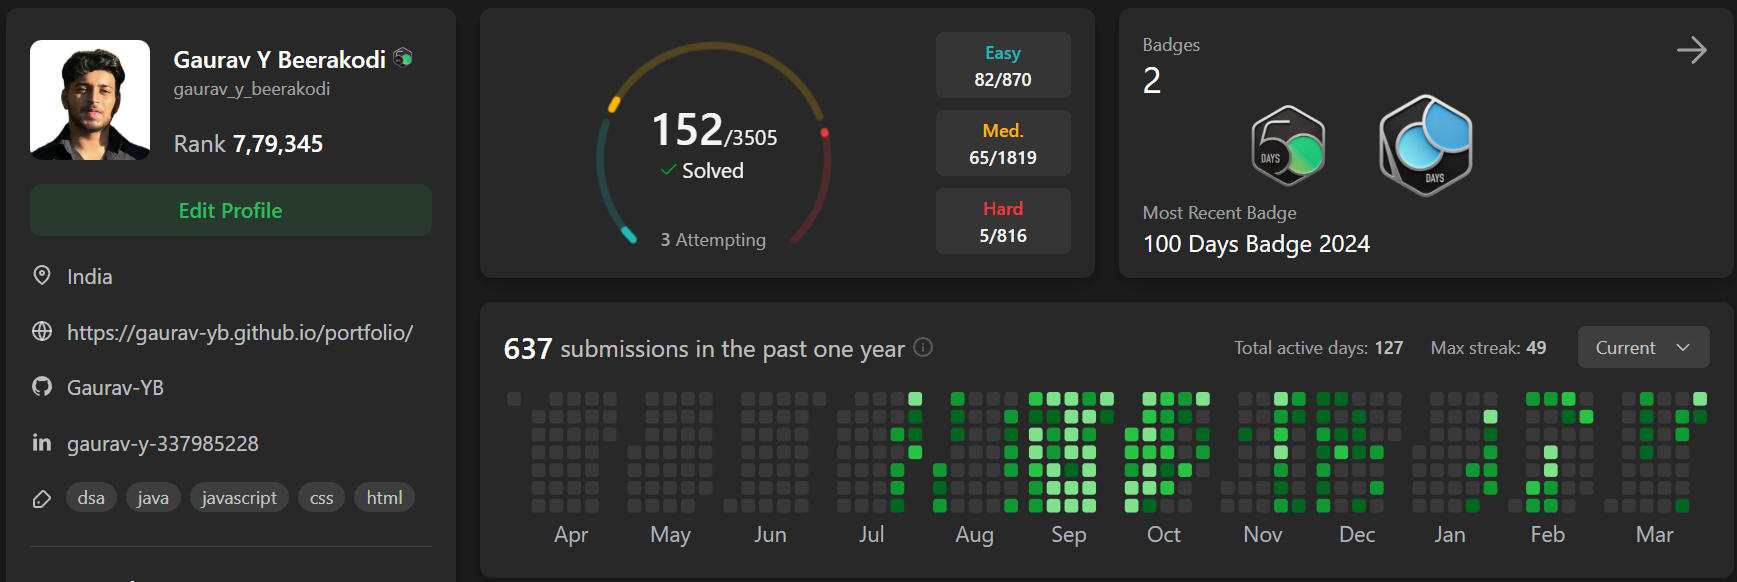Click the location pin icon beside India

pyautogui.click(x=42, y=275)
